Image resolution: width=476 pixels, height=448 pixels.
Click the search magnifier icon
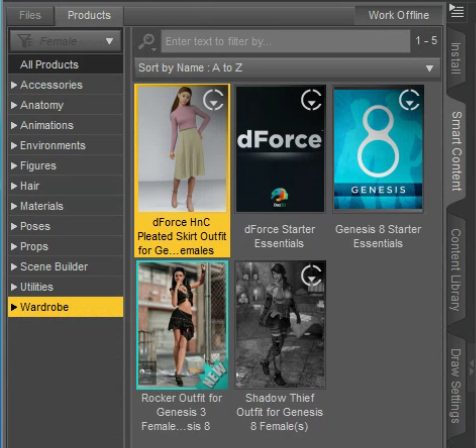(x=147, y=42)
